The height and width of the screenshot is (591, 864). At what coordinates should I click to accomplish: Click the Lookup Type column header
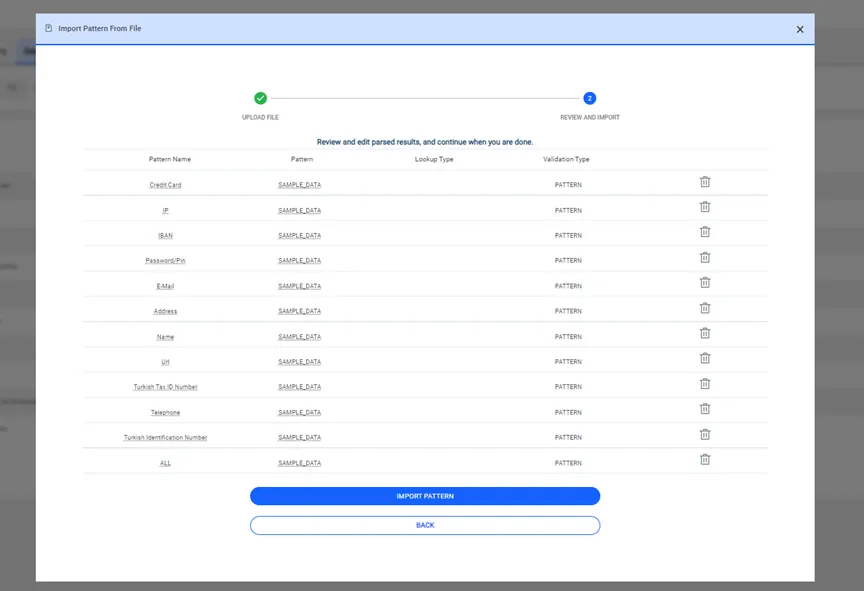434,159
